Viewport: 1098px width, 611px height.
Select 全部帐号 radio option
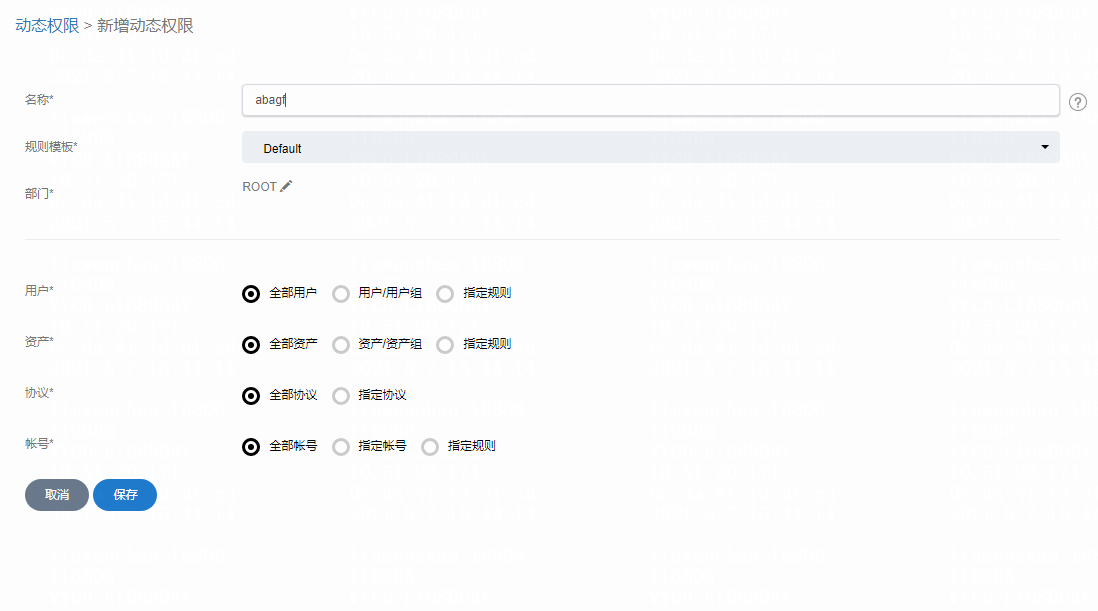[251, 447]
